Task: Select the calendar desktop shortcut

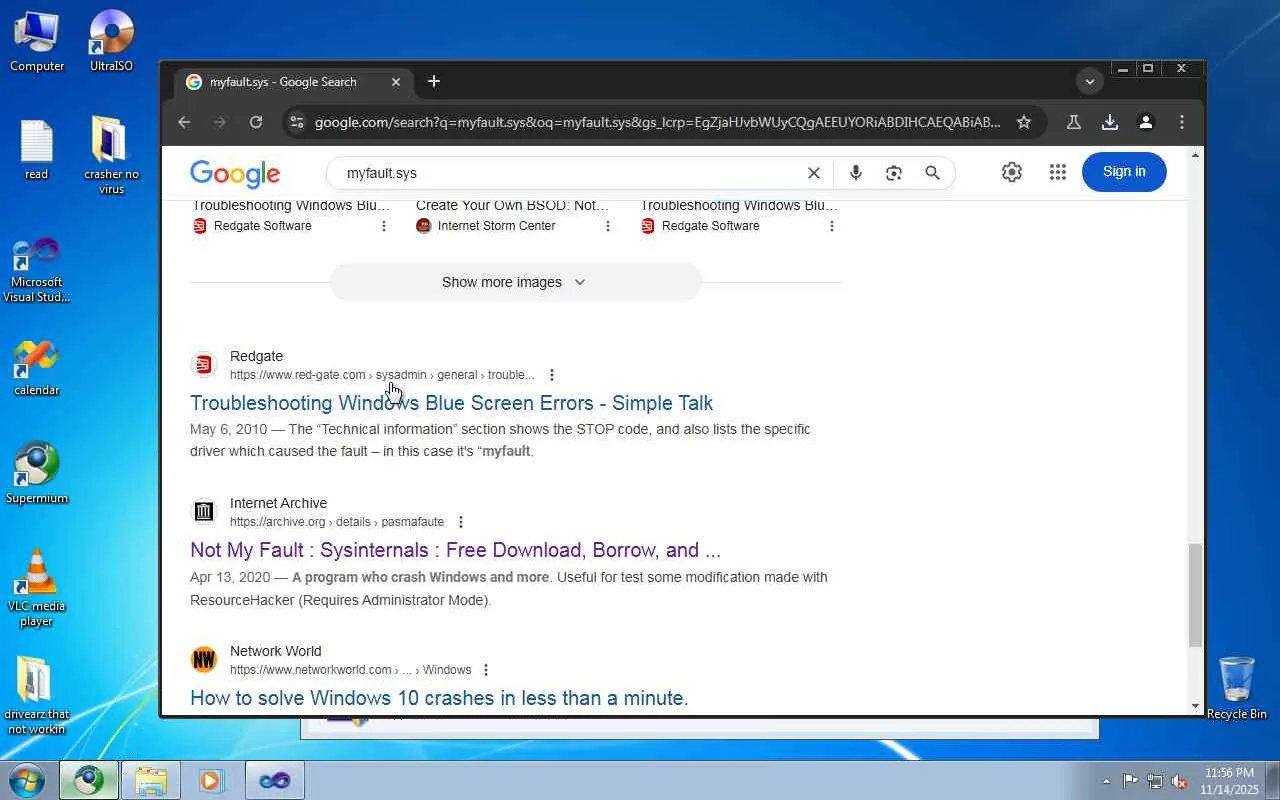Action: [37, 368]
